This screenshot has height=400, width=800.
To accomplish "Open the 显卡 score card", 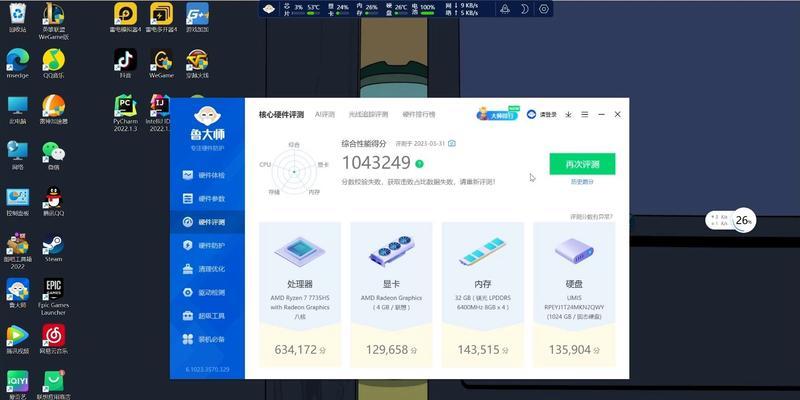I will coord(391,294).
